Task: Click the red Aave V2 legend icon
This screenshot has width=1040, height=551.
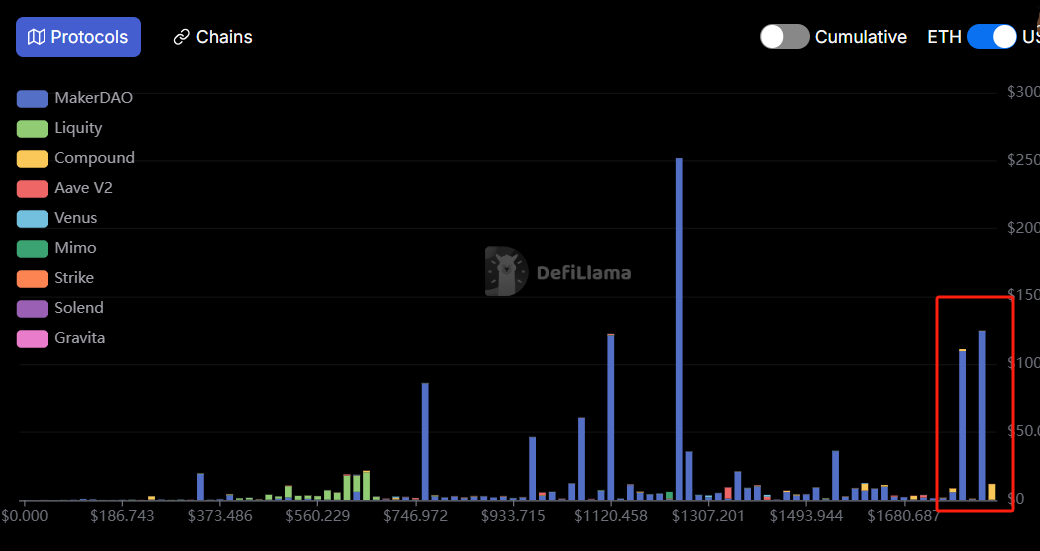Action: tap(32, 188)
